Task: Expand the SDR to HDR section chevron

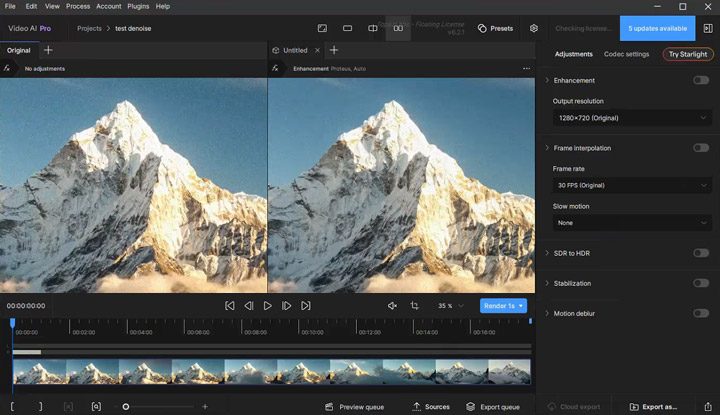Action: point(547,253)
